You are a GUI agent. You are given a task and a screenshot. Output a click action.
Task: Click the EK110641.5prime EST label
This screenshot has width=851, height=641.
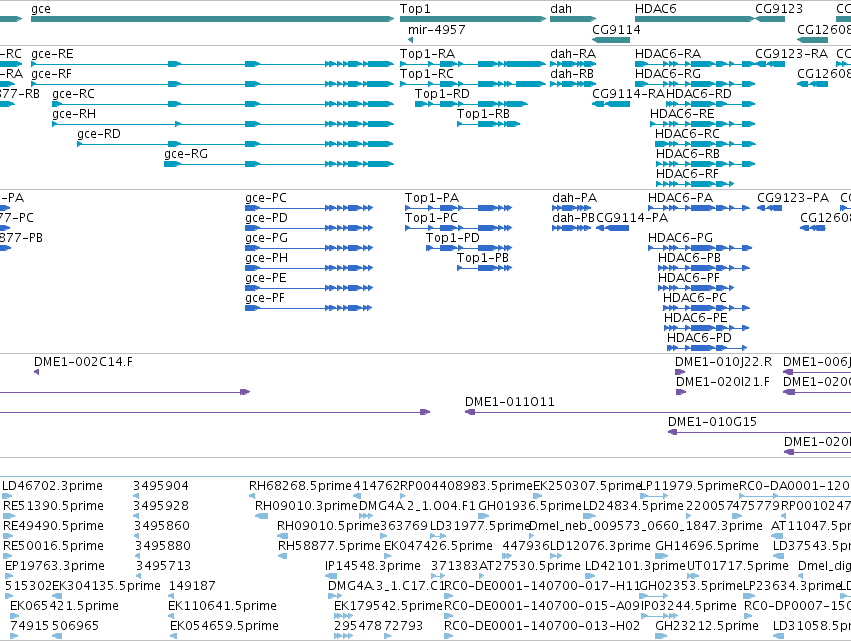(223, 606)
